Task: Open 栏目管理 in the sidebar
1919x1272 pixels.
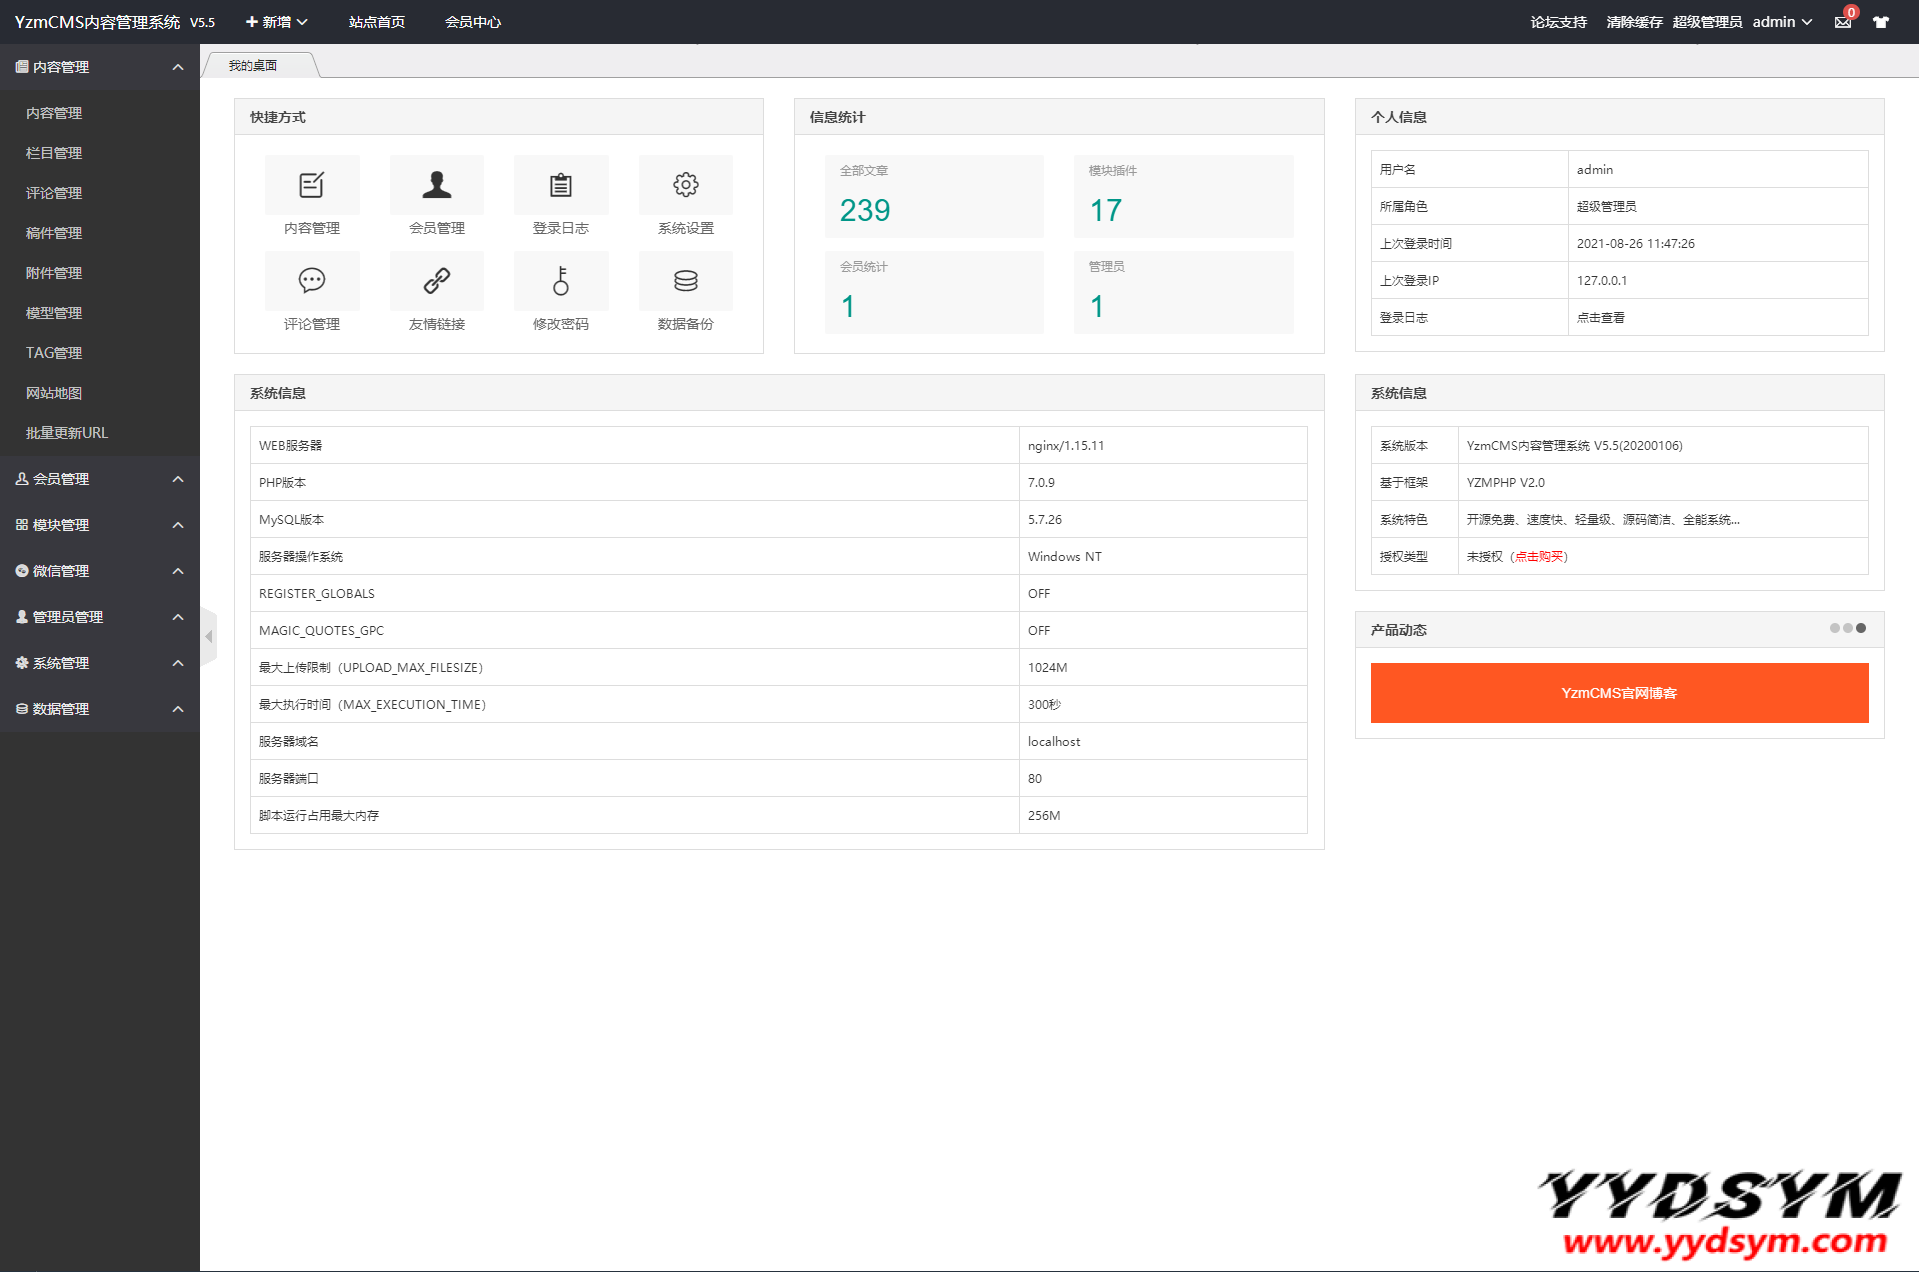Action: [54, 153]
